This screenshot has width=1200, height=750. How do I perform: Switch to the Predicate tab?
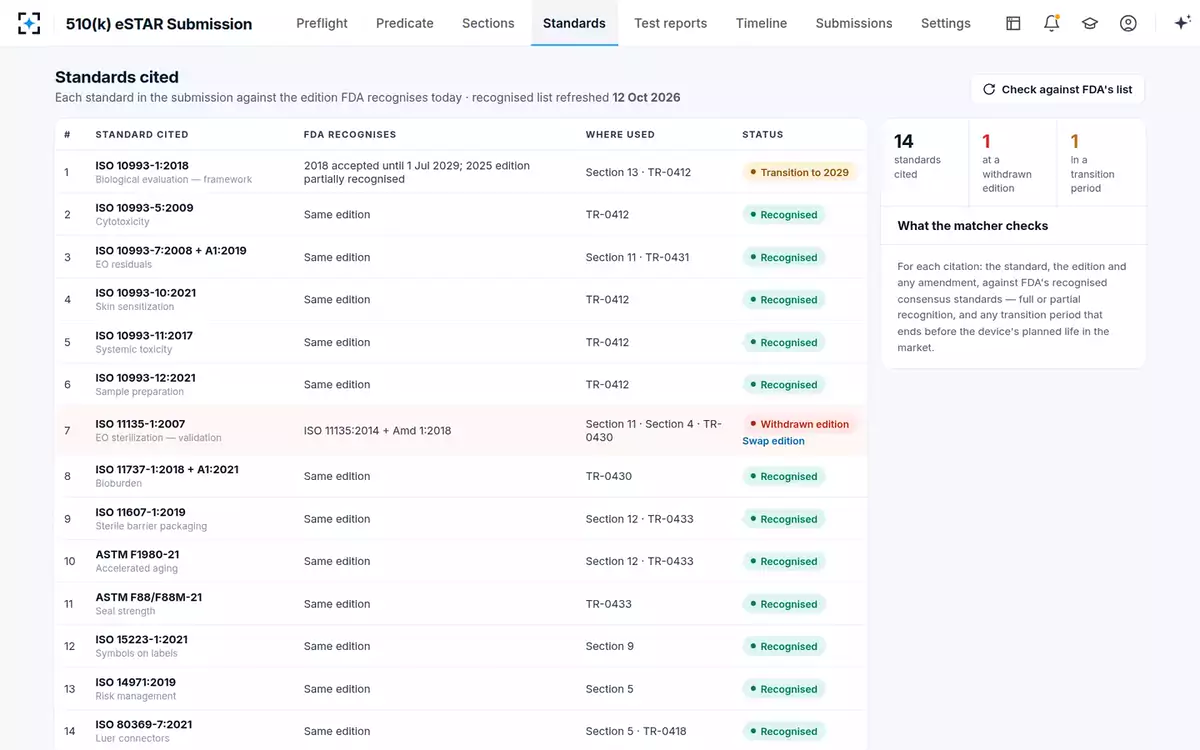(405, 23)
